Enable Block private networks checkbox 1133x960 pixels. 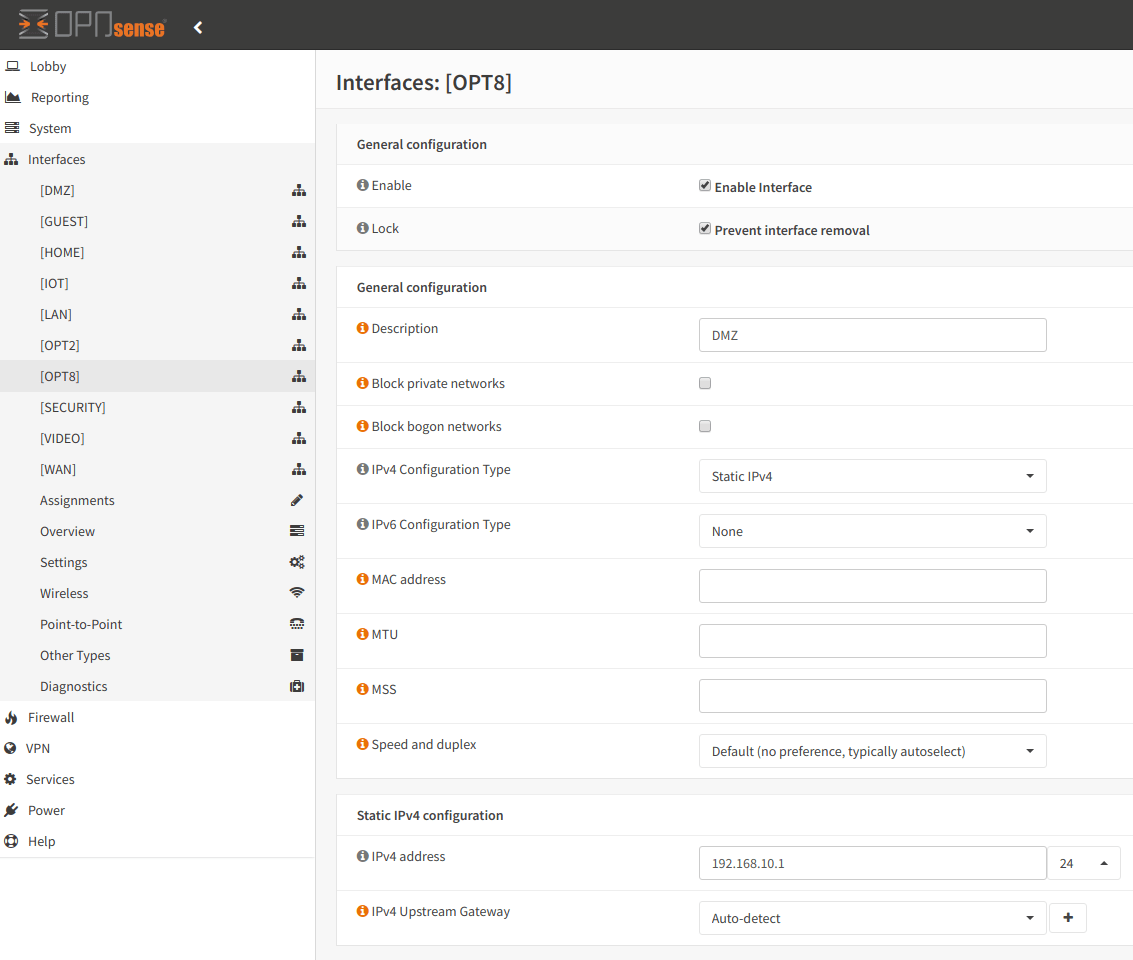tap(705, 383)
